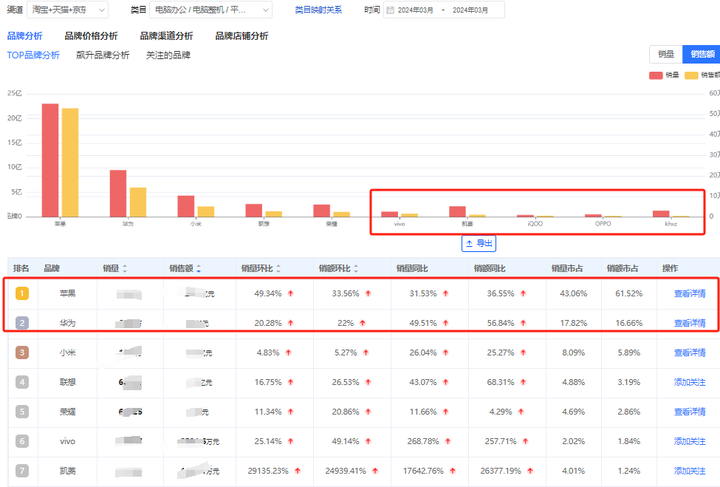Click the red arrow beside 26377.19%
This screenshot has height=487, width=720.
[530, 471]
